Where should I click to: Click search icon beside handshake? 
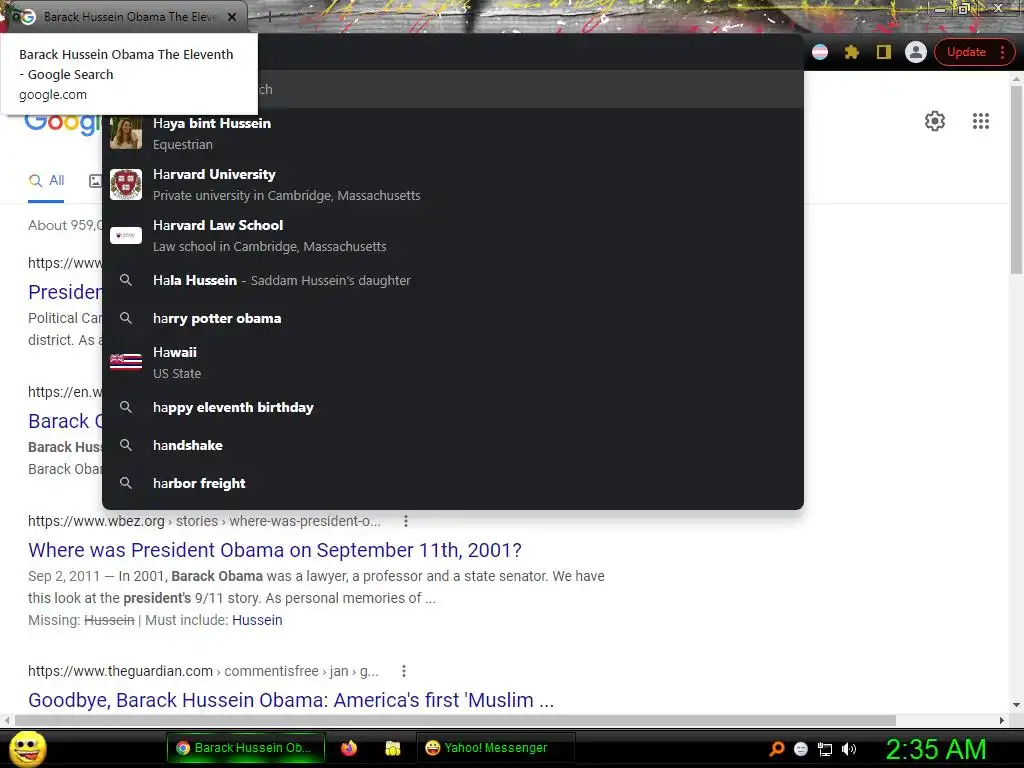pos(126,445)
